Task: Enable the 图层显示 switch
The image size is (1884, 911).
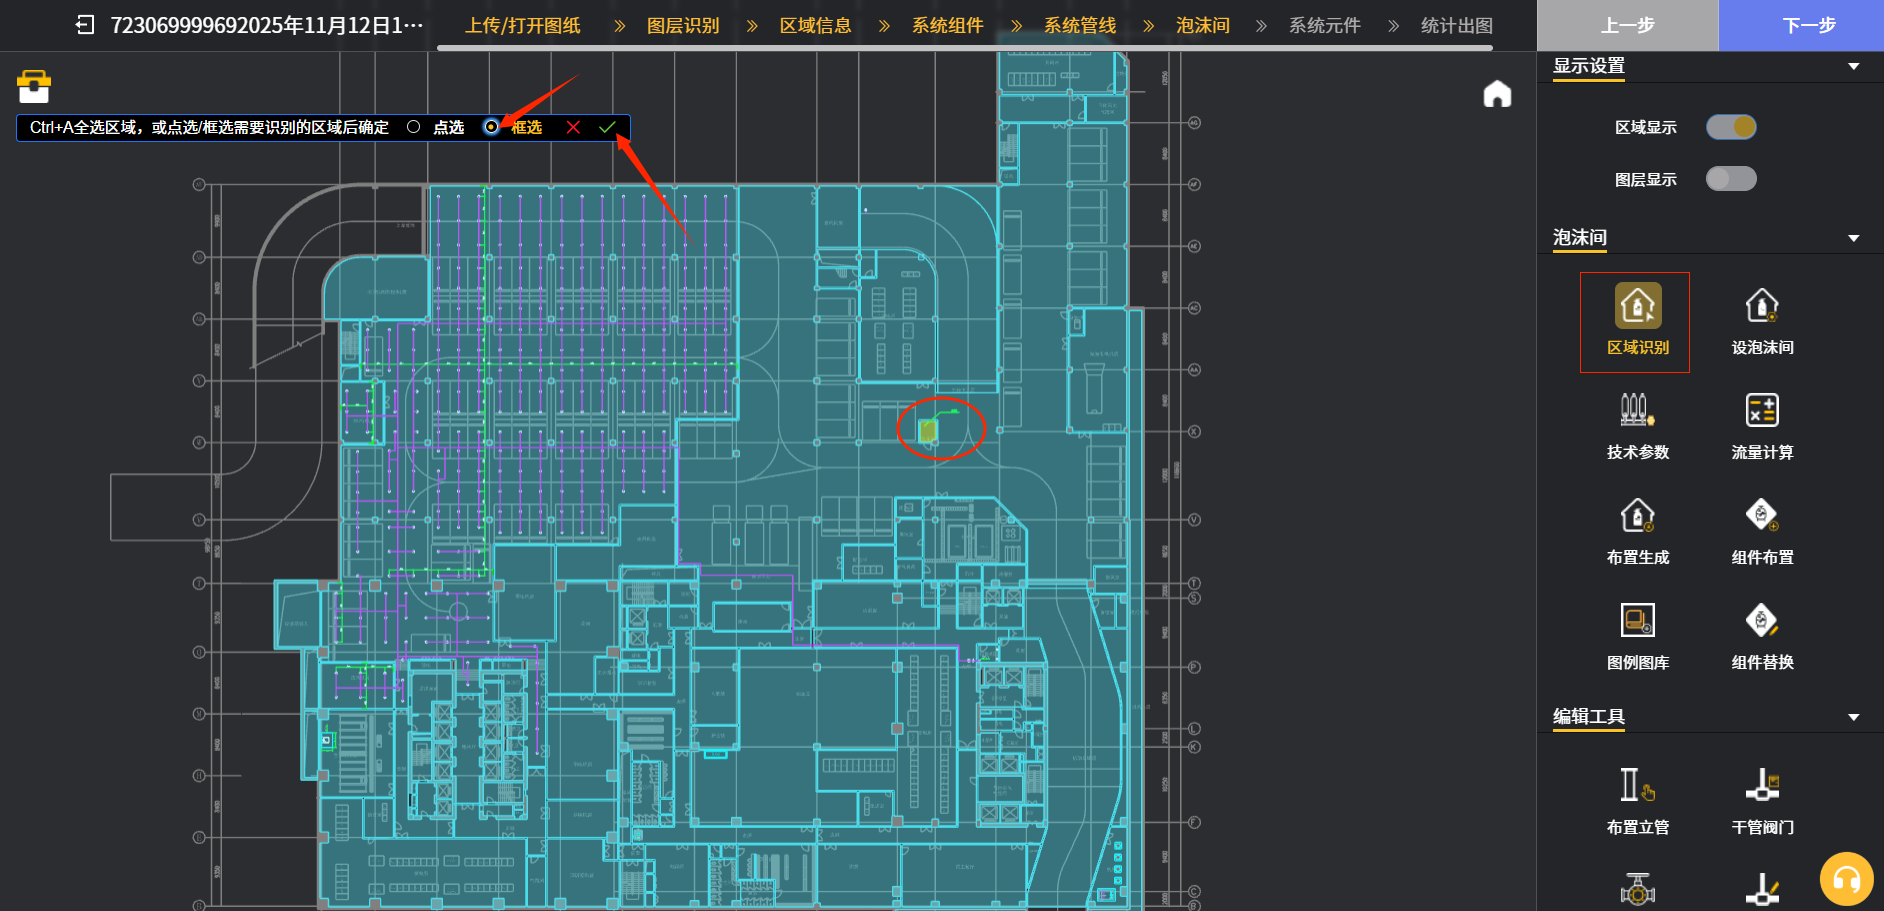Action: pyautogui.click(x=1730, y=179)
